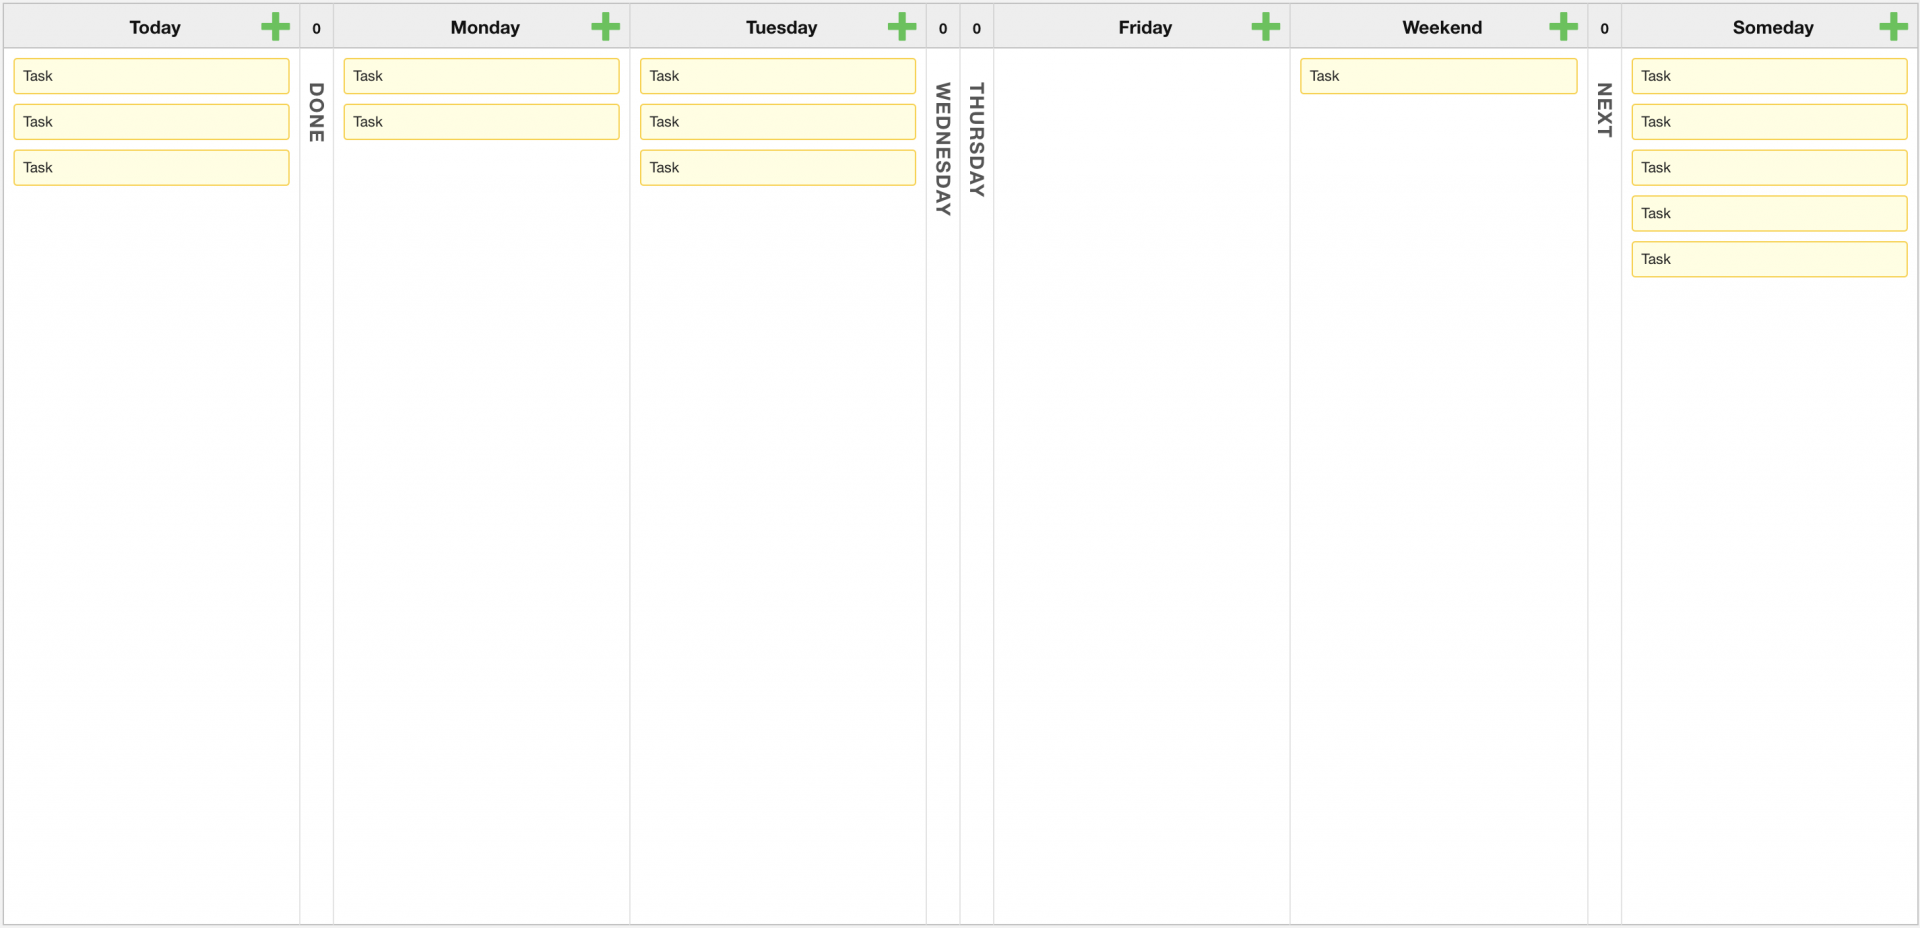Click the plus icon in Someday header
Image resolution: width=1920 pixels, height=928 pixels.
tap(1893, 27)
